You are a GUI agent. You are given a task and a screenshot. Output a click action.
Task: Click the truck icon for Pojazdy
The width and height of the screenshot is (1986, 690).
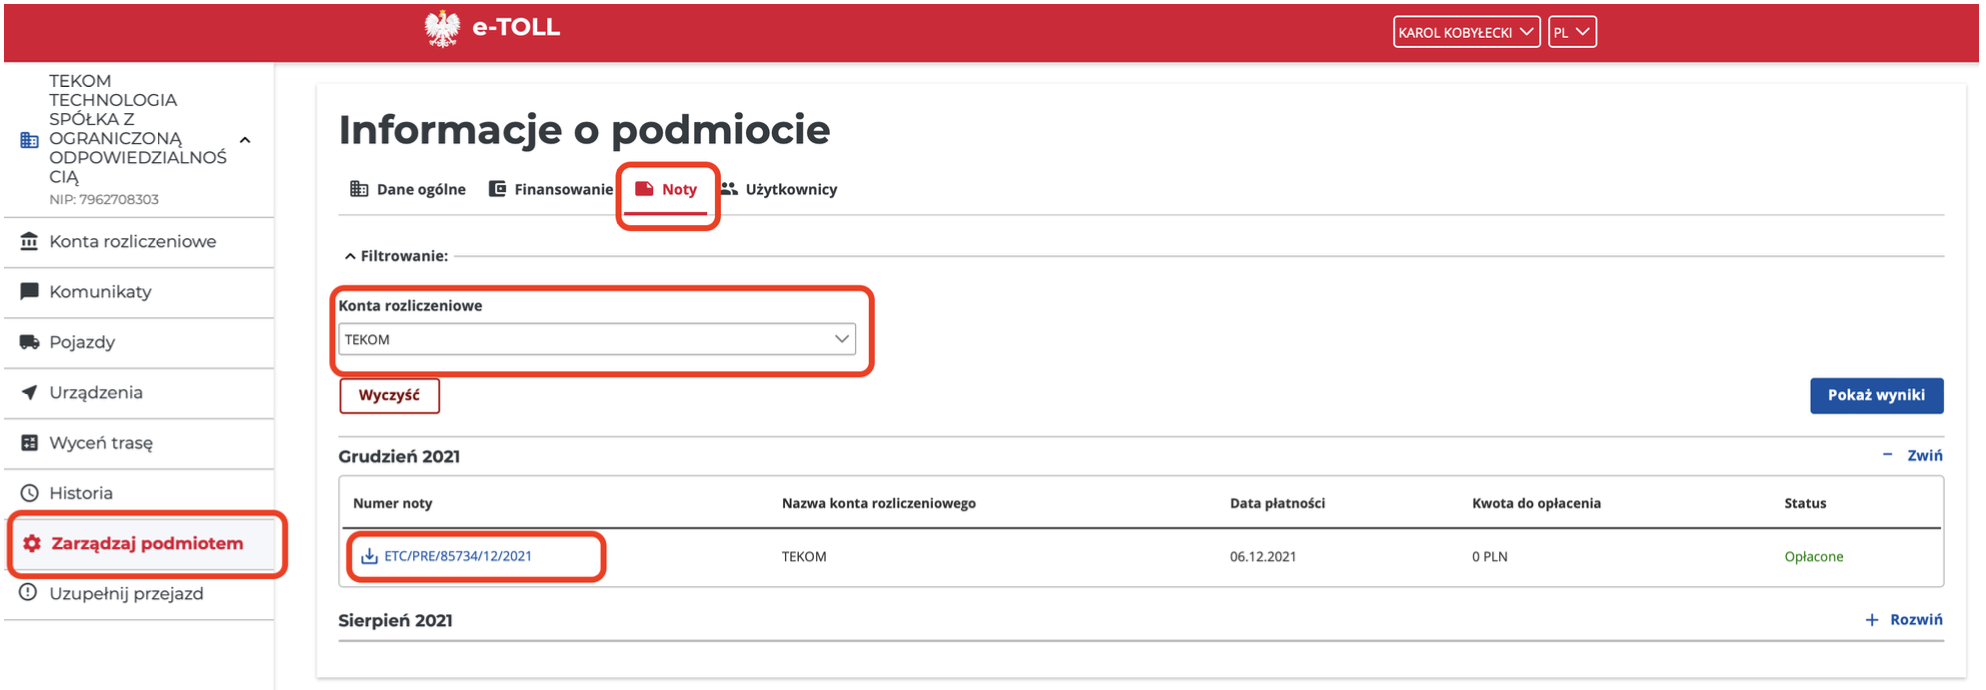tap(29, 342)
